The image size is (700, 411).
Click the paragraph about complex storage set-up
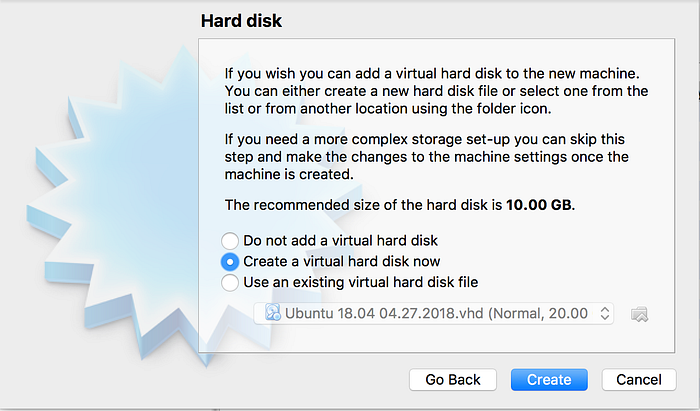[426, 157]
